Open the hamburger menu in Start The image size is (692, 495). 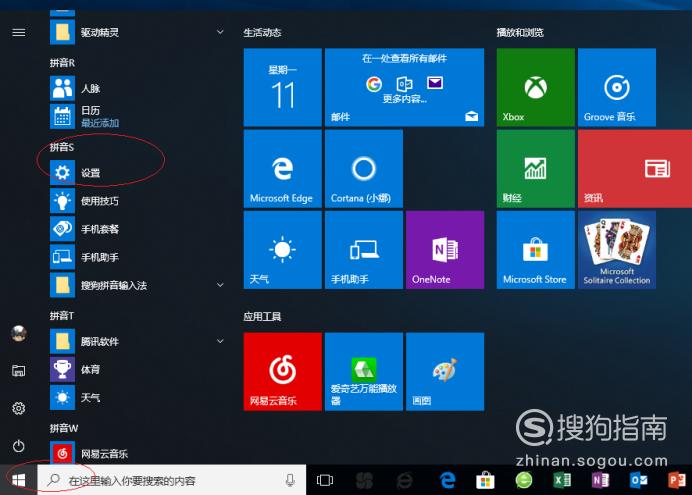(x=19, y=32)
